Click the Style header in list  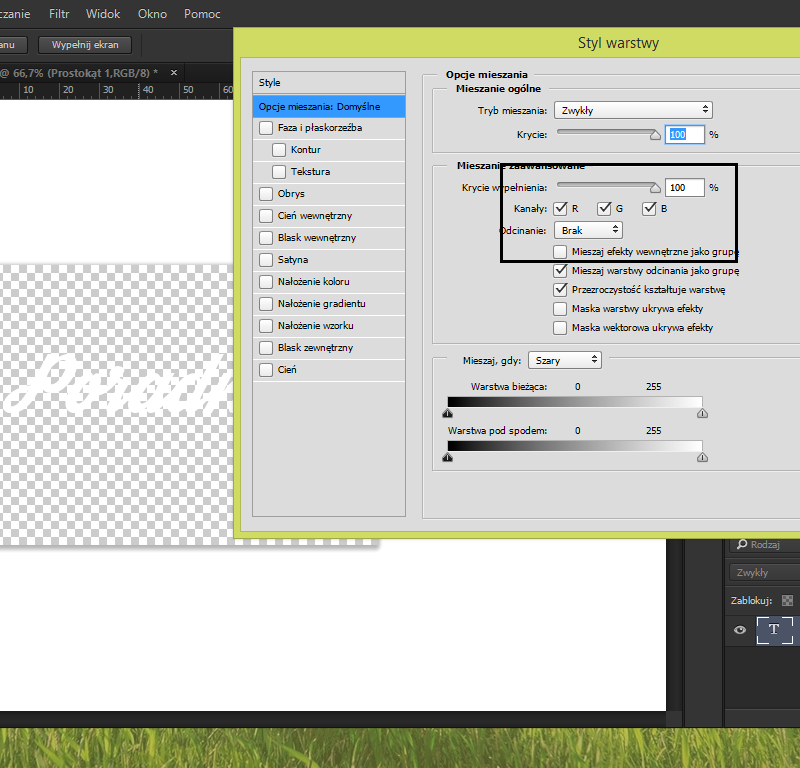329,83
